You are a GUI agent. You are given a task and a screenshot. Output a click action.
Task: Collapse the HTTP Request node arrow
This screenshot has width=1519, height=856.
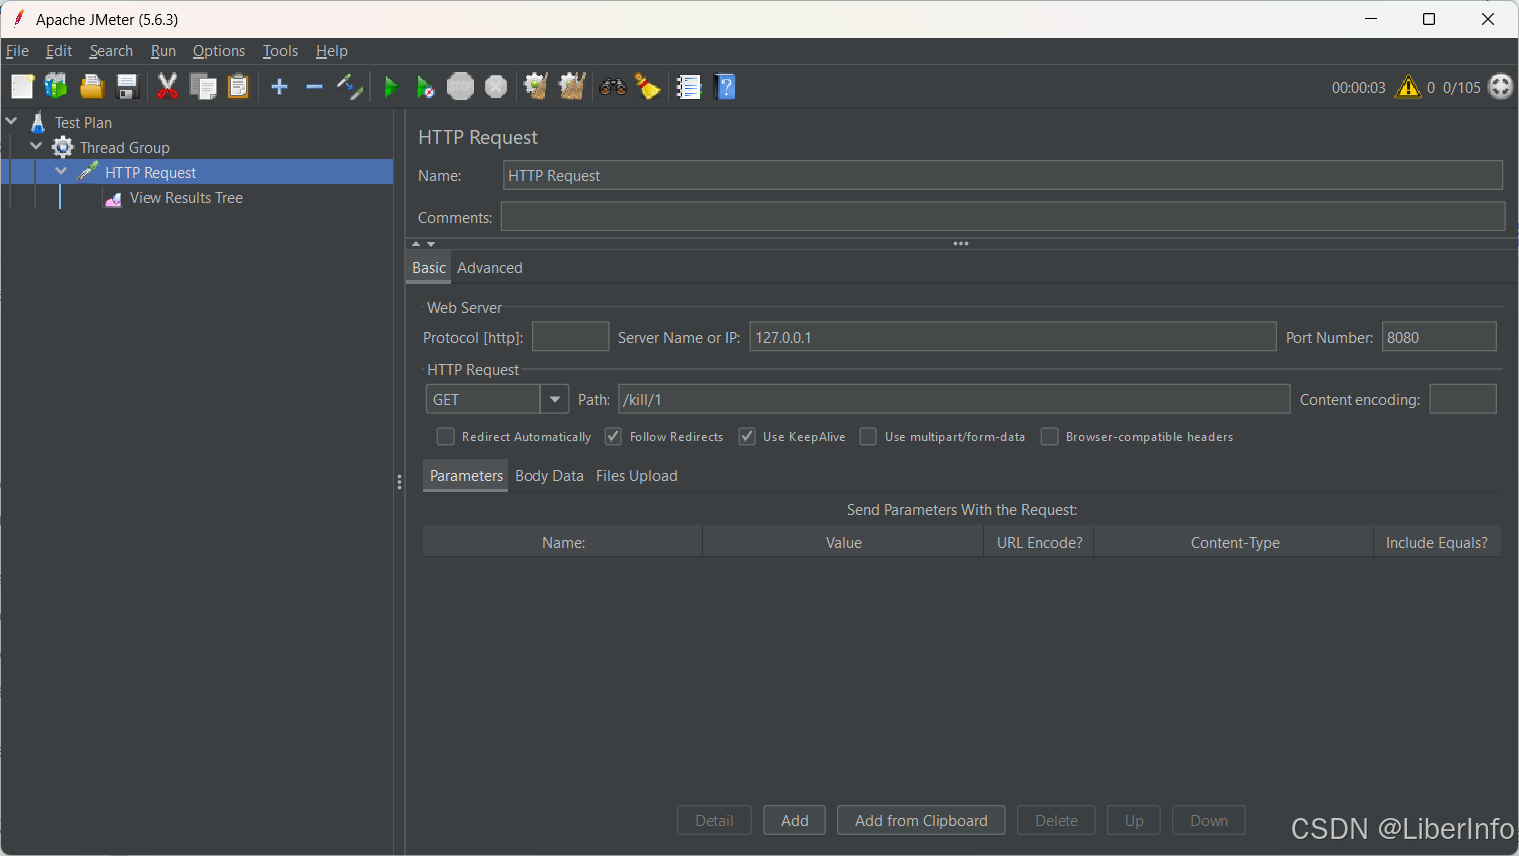pyautogui.click(x=62, y=172)
